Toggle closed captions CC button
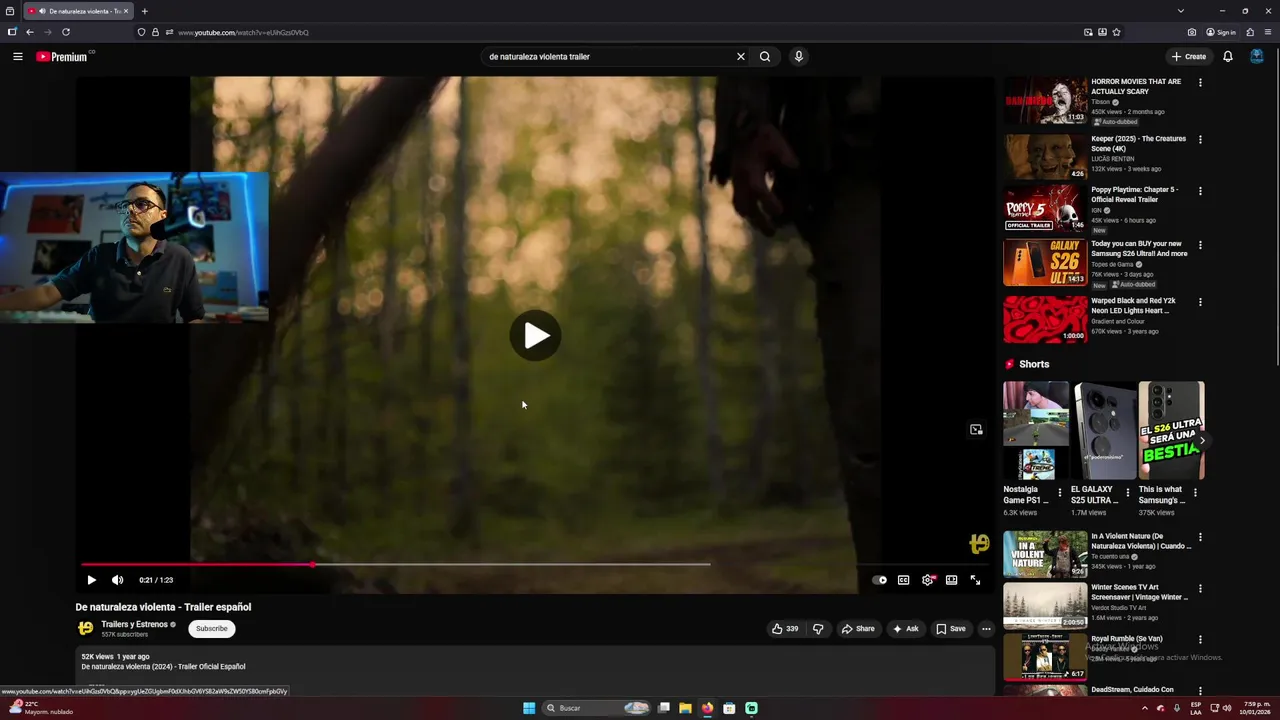 903,580
